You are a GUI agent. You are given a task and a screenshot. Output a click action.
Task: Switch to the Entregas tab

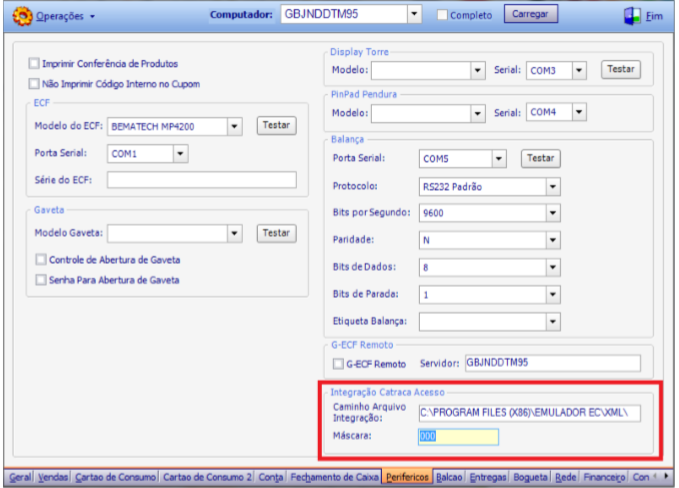click(x=488, y=477)
